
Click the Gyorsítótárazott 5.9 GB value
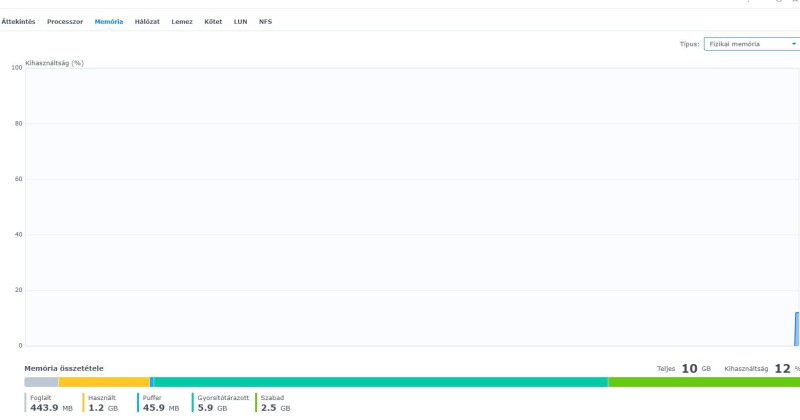pyautogui.click(x=212, y=408)
